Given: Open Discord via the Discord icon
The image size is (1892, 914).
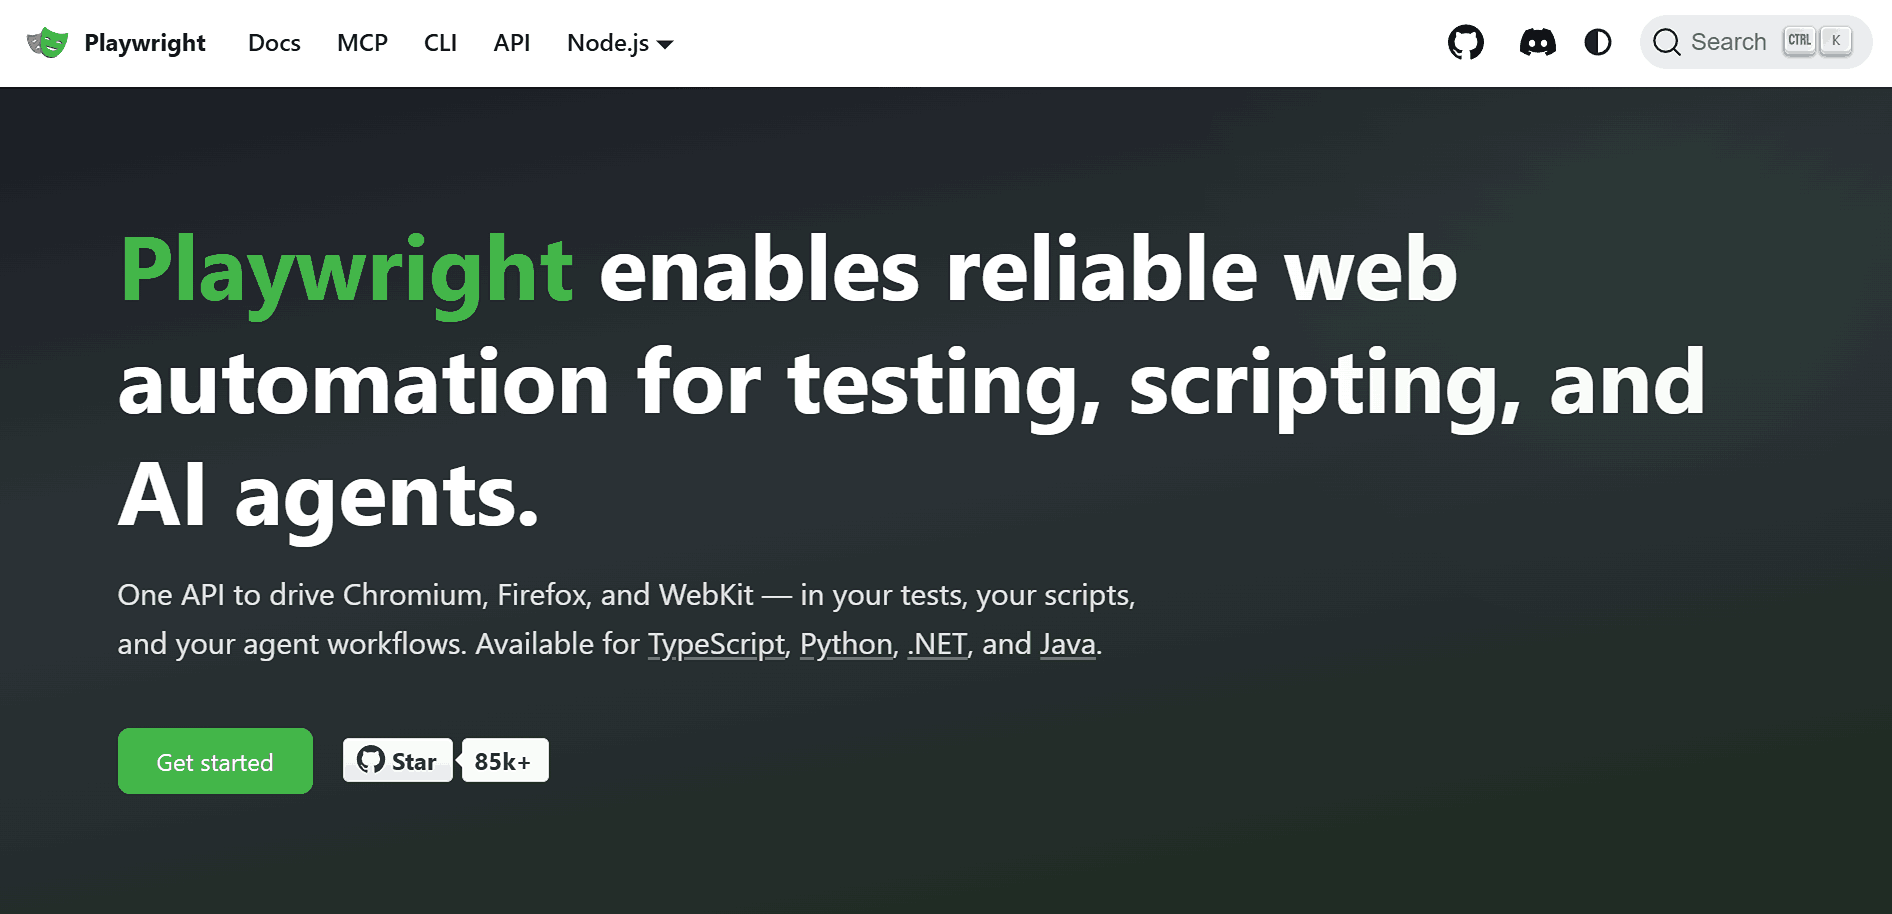Looking at the screenshot, I should 1537,42.
